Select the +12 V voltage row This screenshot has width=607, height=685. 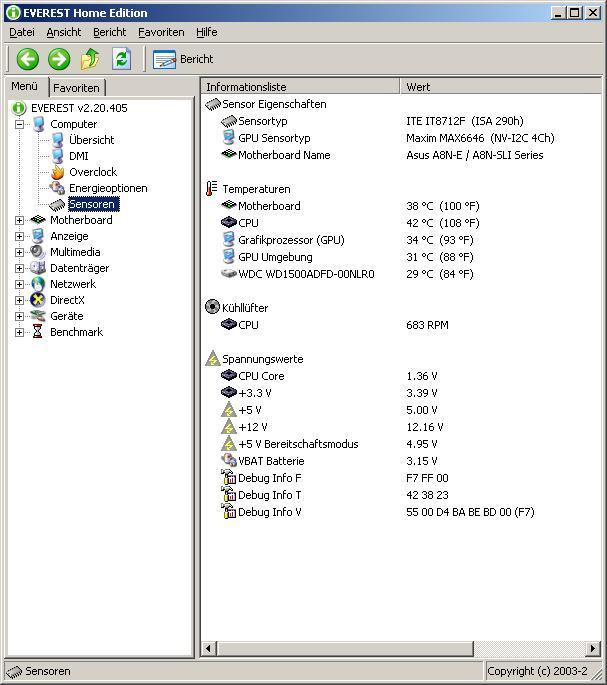pos(401,427)
